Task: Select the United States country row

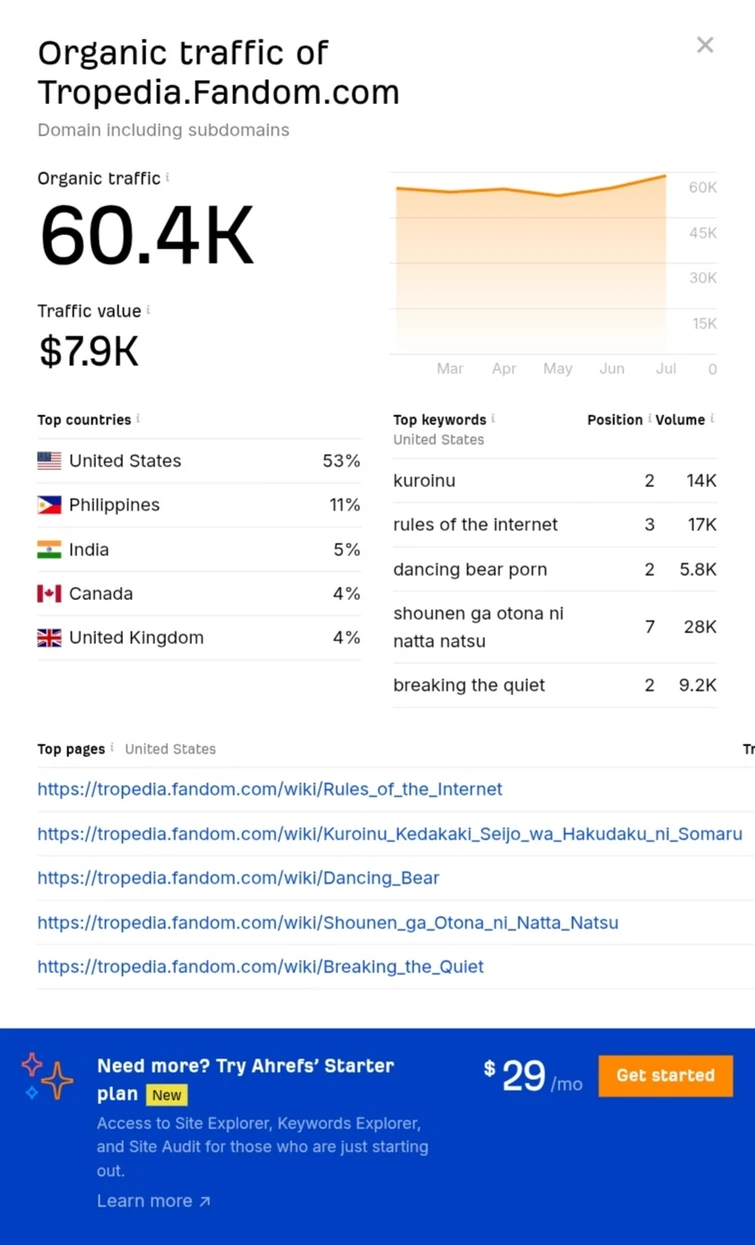Action: point(198,461)
